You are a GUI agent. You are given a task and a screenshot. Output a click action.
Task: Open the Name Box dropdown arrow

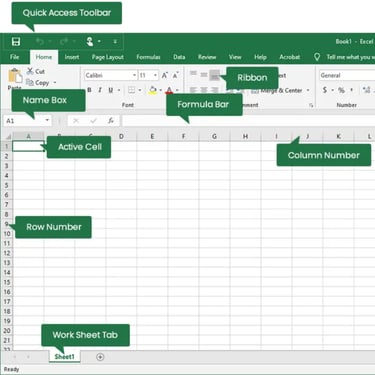point(47,120)
